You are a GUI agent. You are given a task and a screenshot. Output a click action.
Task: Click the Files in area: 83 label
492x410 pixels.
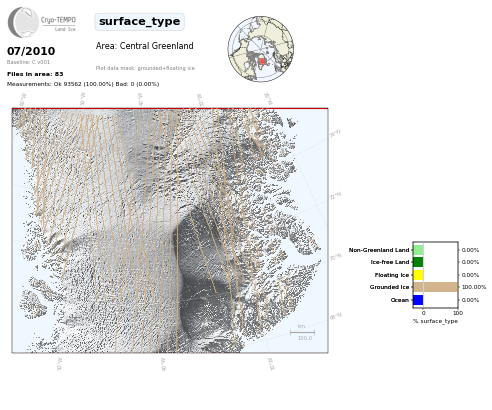35,74
